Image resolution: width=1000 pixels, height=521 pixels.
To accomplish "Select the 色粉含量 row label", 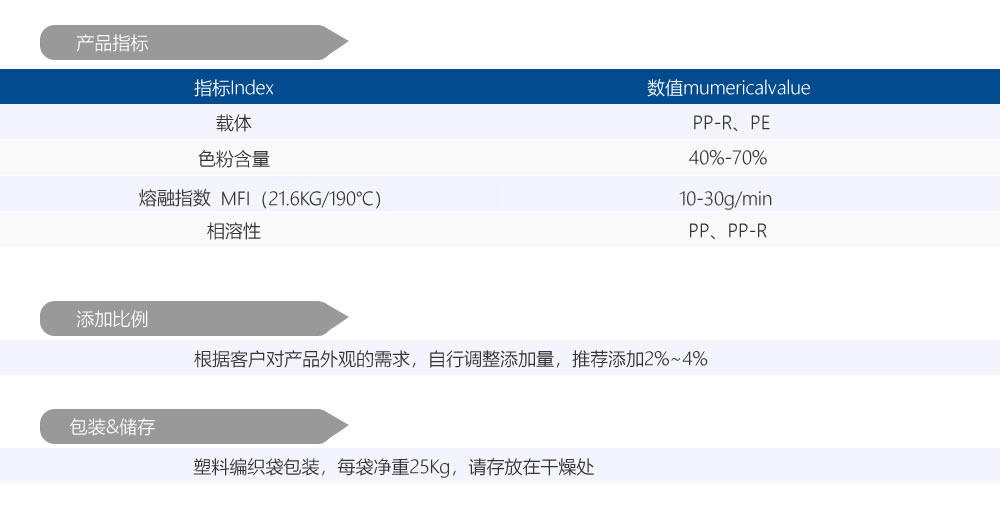I will [x=233, y=158].
